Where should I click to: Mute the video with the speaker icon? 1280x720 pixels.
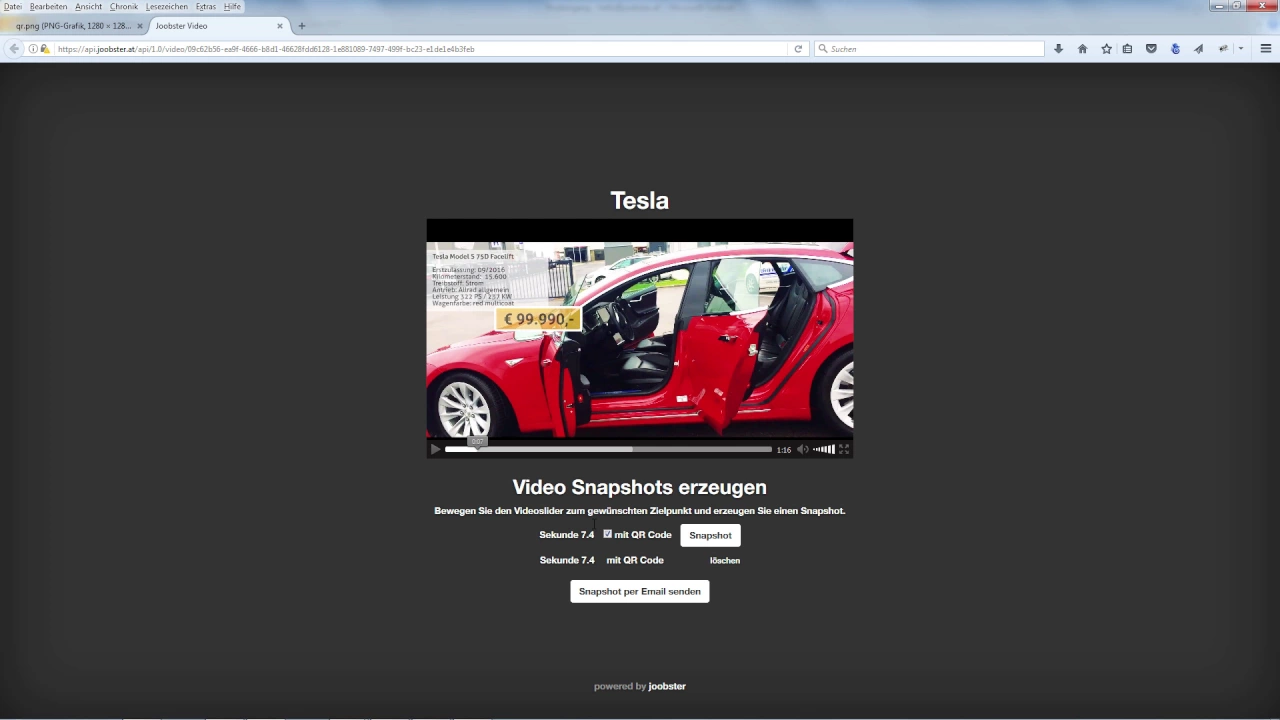[802, 450]
